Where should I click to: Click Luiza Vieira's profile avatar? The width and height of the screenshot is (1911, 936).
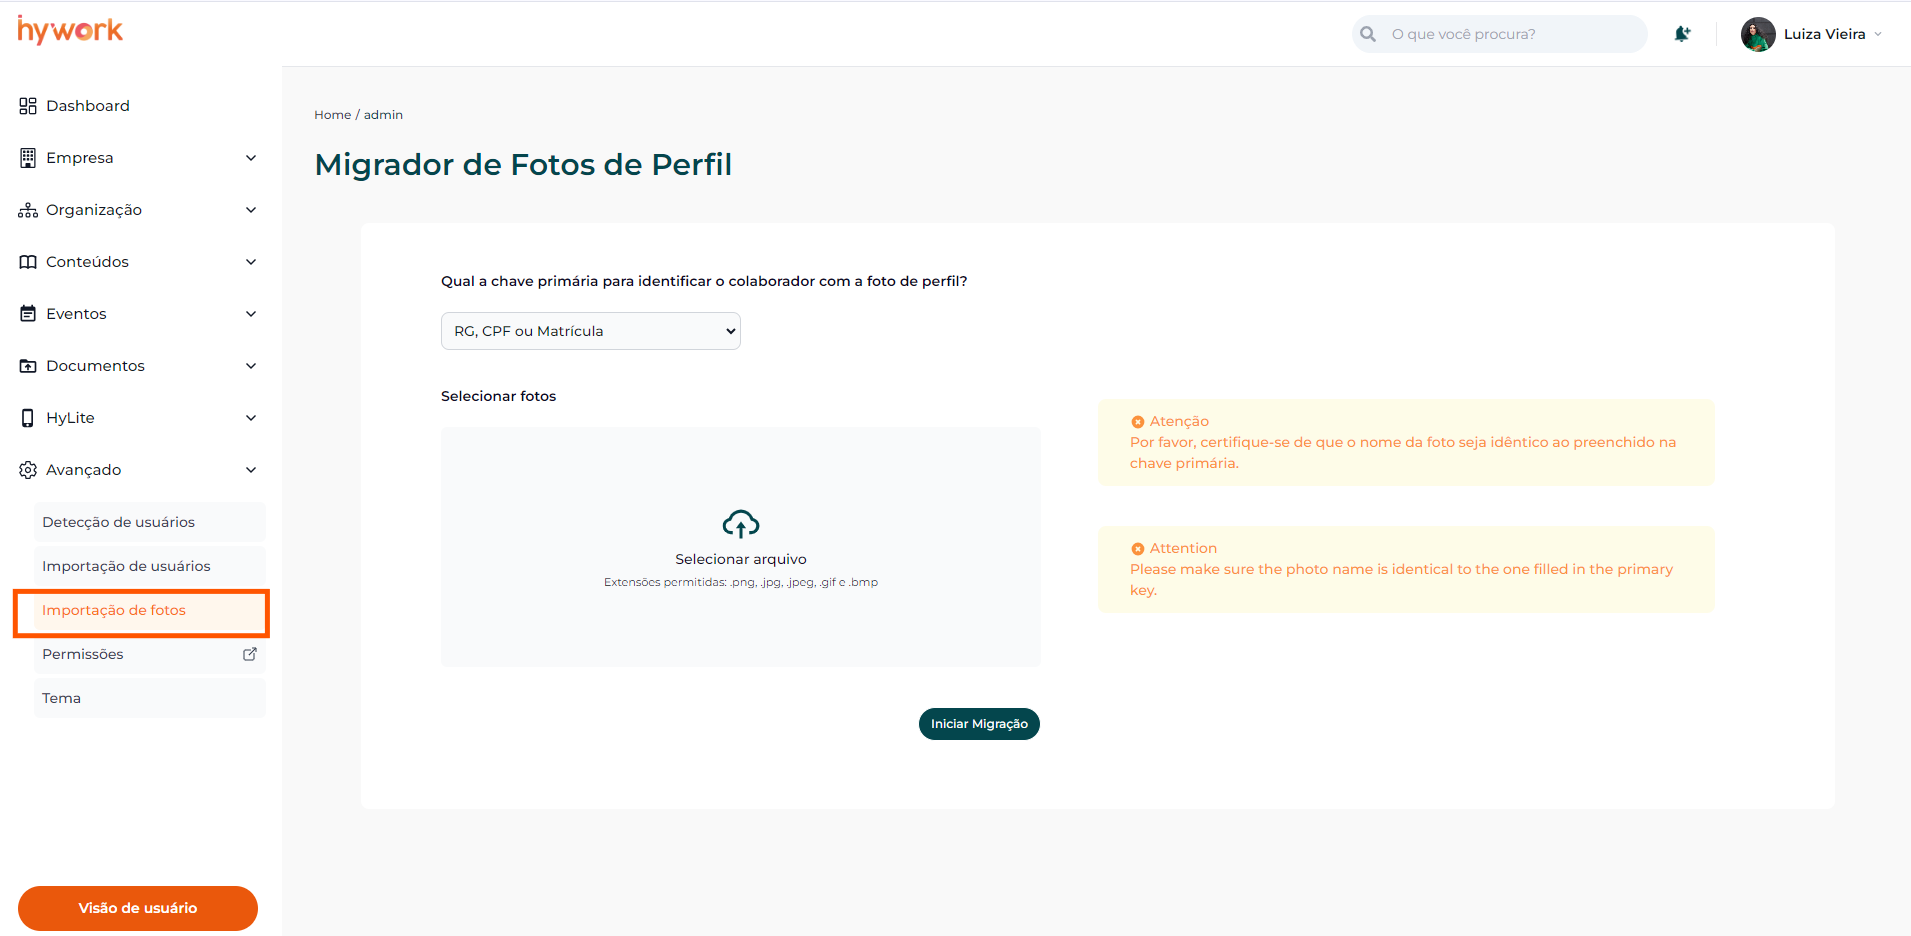coord(1757,34)
